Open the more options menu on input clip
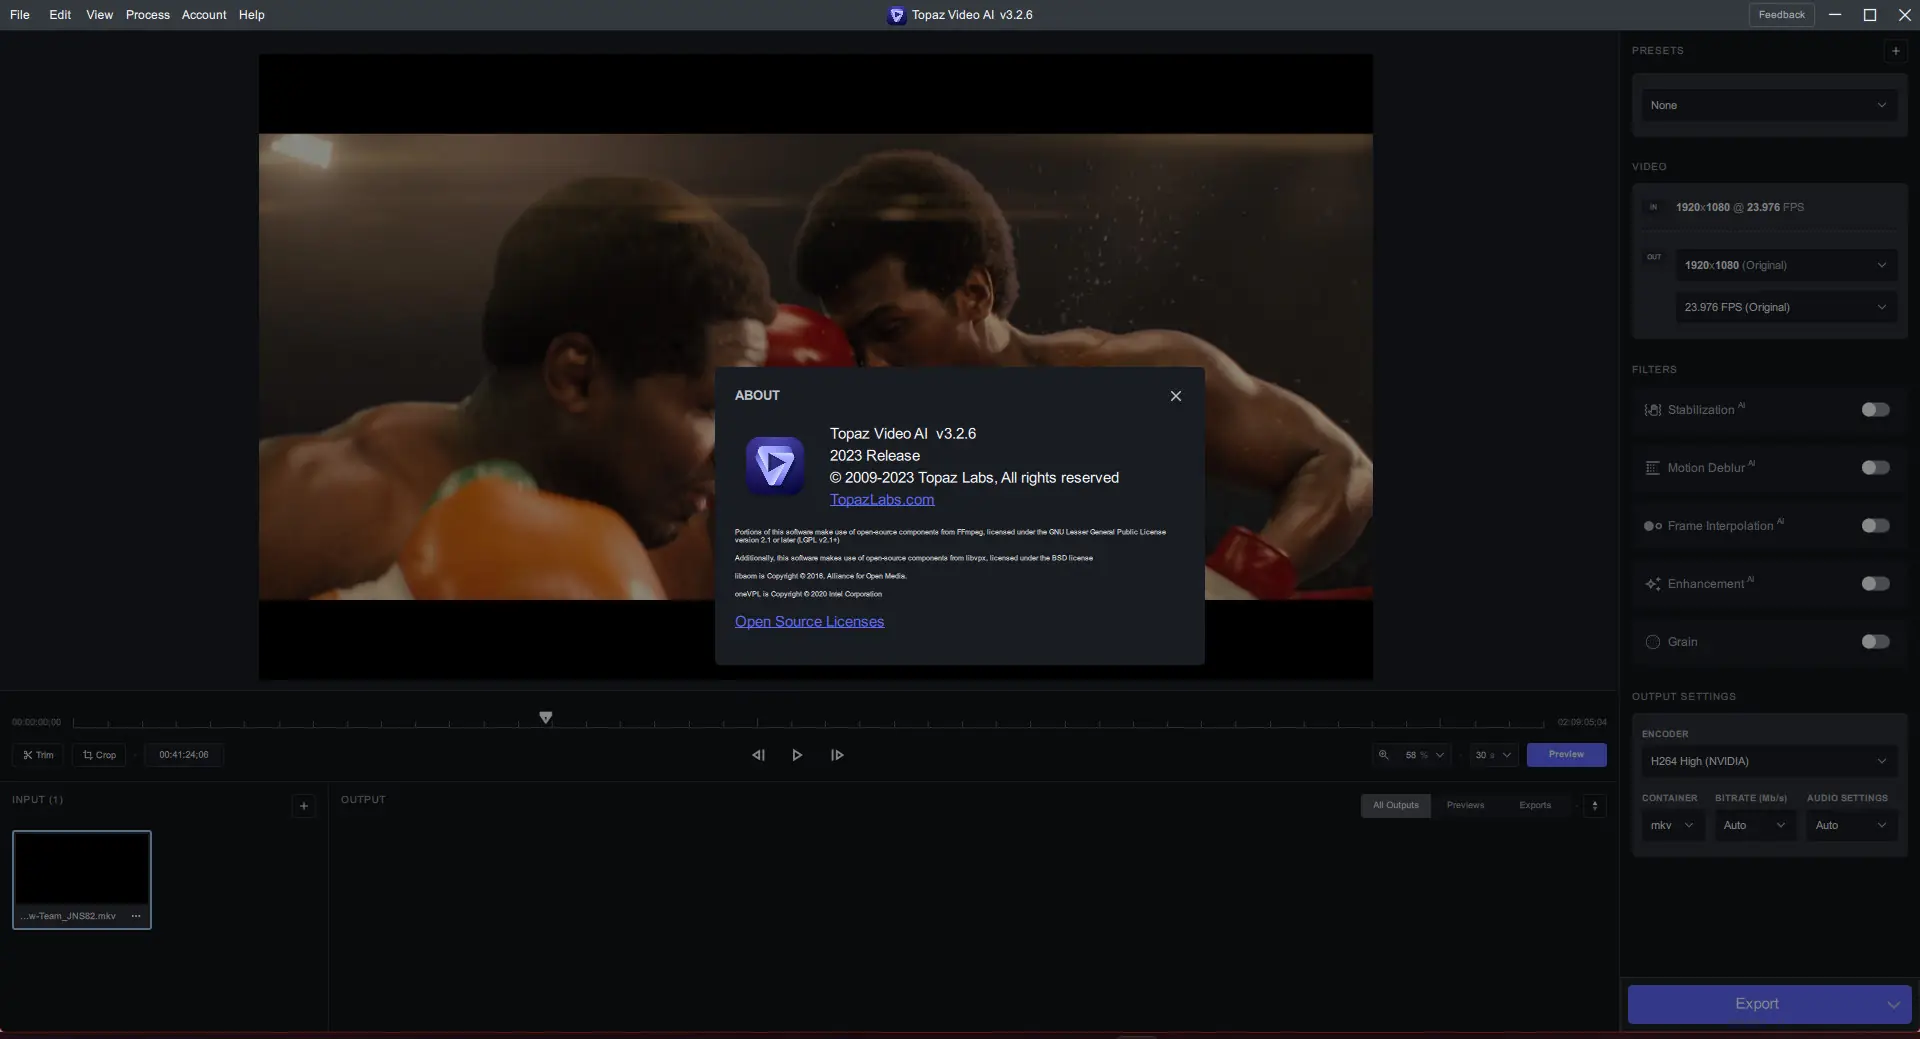The image size is (1920, 1039). click(136, 916)
